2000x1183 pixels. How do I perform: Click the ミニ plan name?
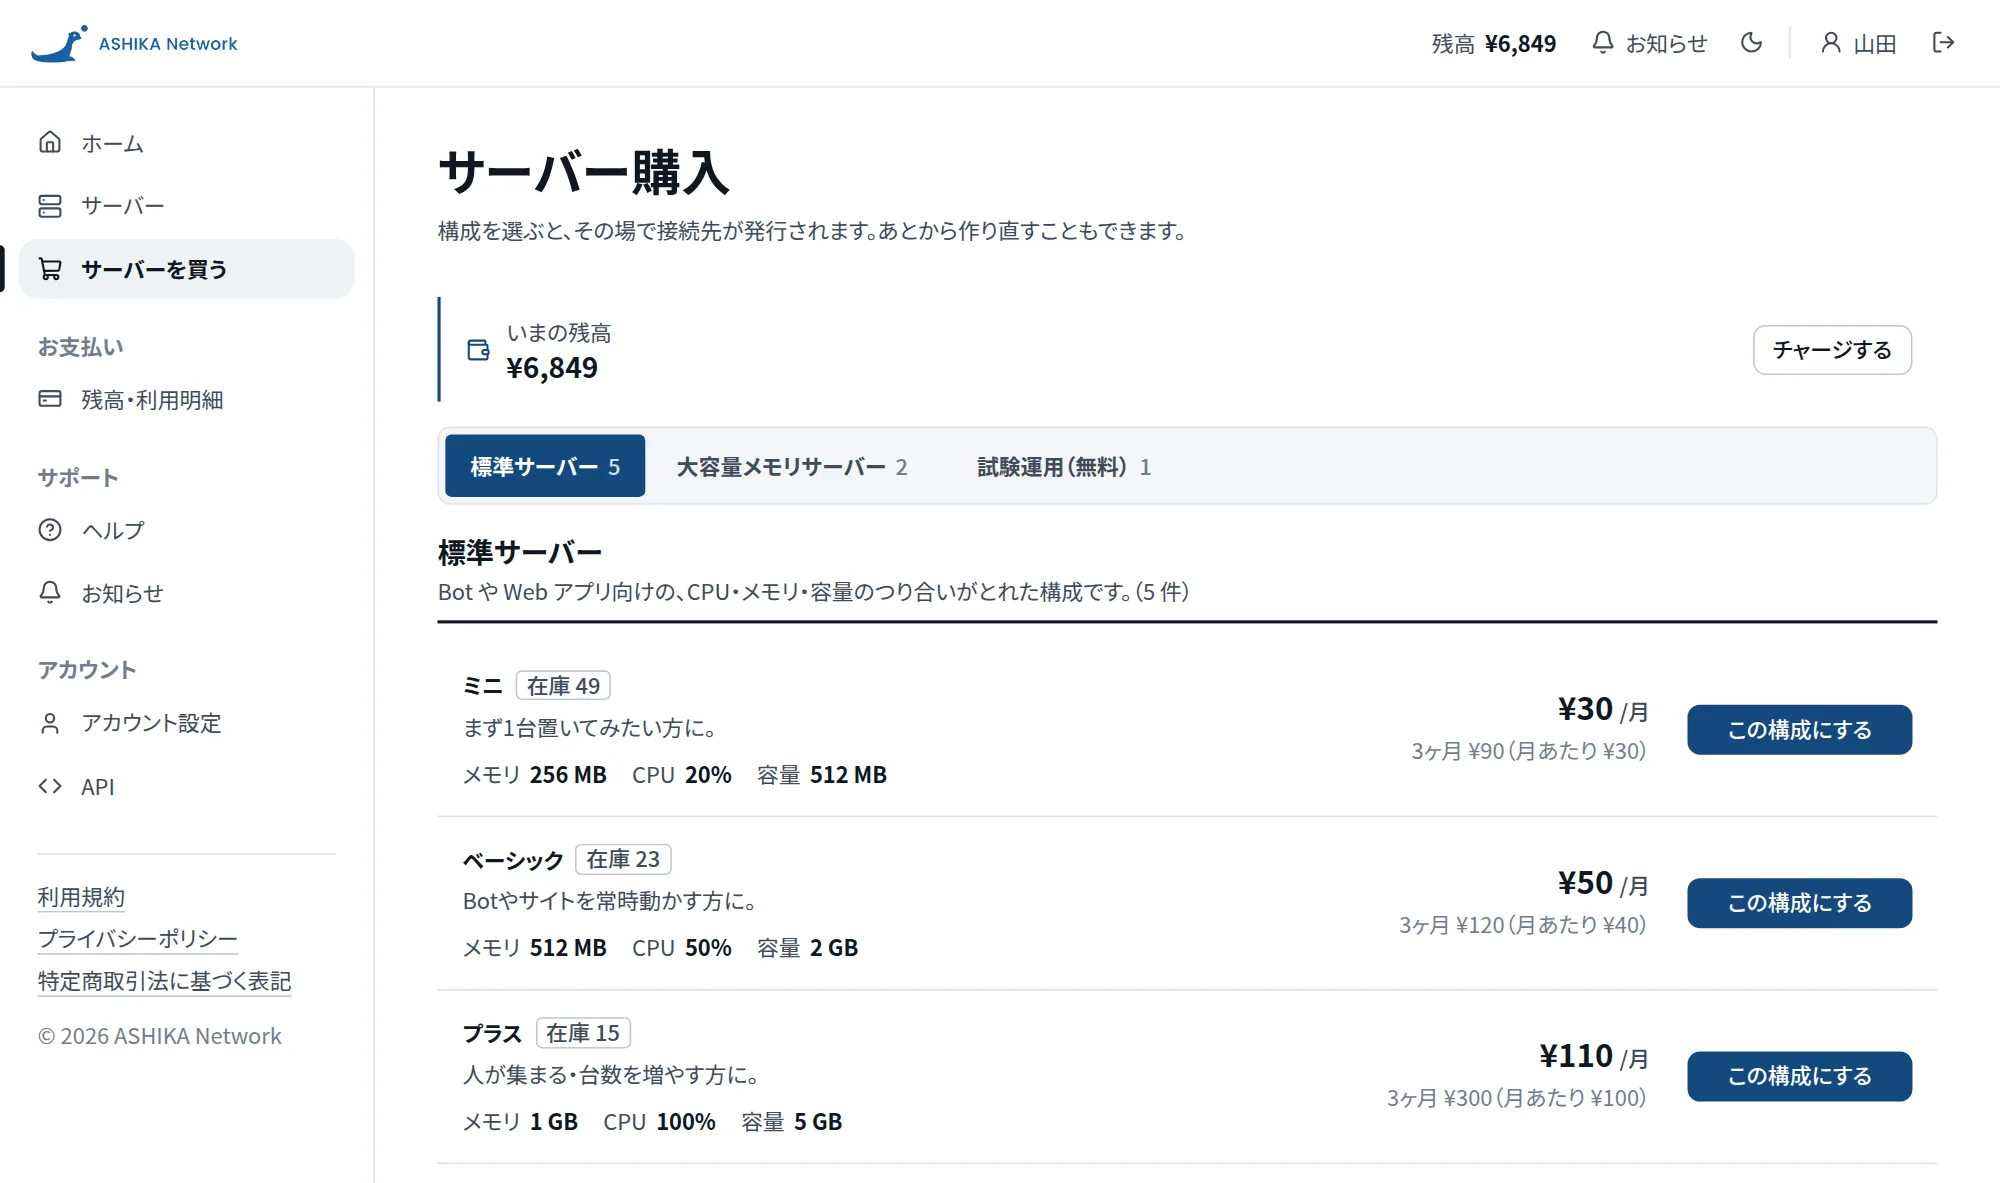[483, 686]
